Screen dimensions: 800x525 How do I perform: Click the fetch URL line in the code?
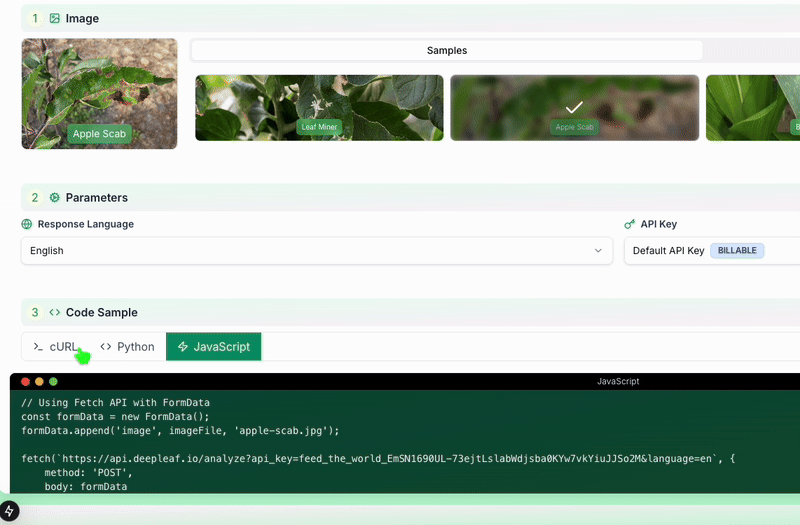[x=378, y=459]
